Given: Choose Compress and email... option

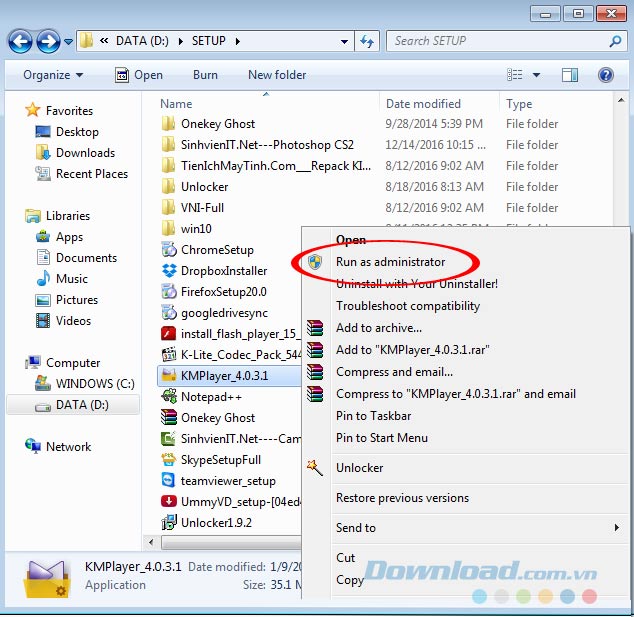Looking at the screenshot, I should click(x=394, y=372).
